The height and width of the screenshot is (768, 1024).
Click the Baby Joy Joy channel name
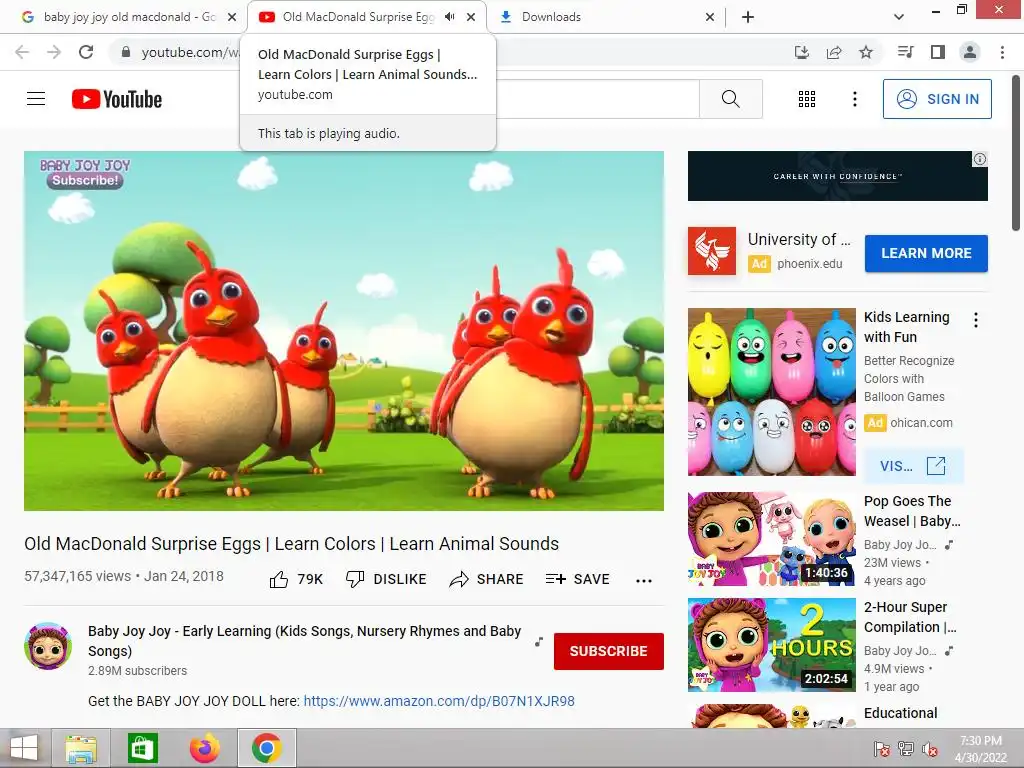(x=304, y=641)
